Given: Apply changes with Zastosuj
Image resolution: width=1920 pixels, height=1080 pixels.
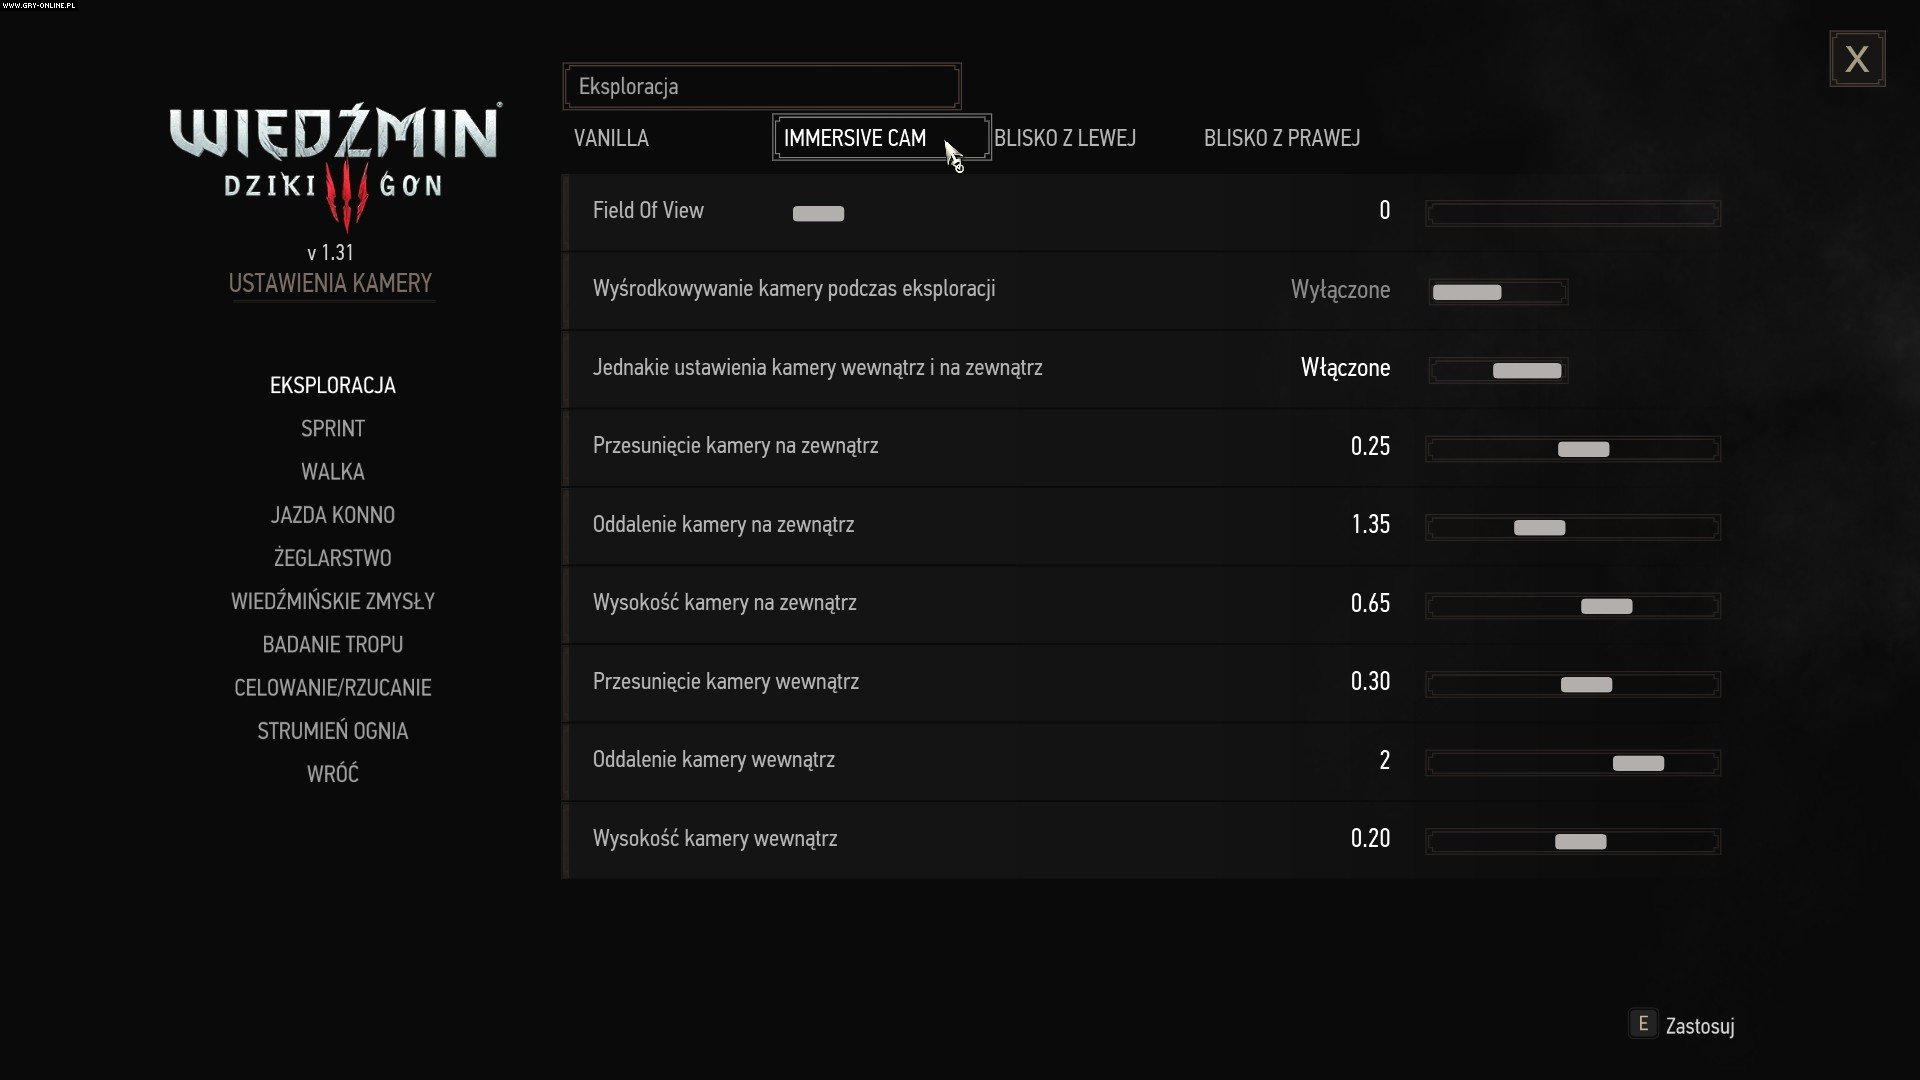Looking at the screenshot, I should (1698, 1026).
